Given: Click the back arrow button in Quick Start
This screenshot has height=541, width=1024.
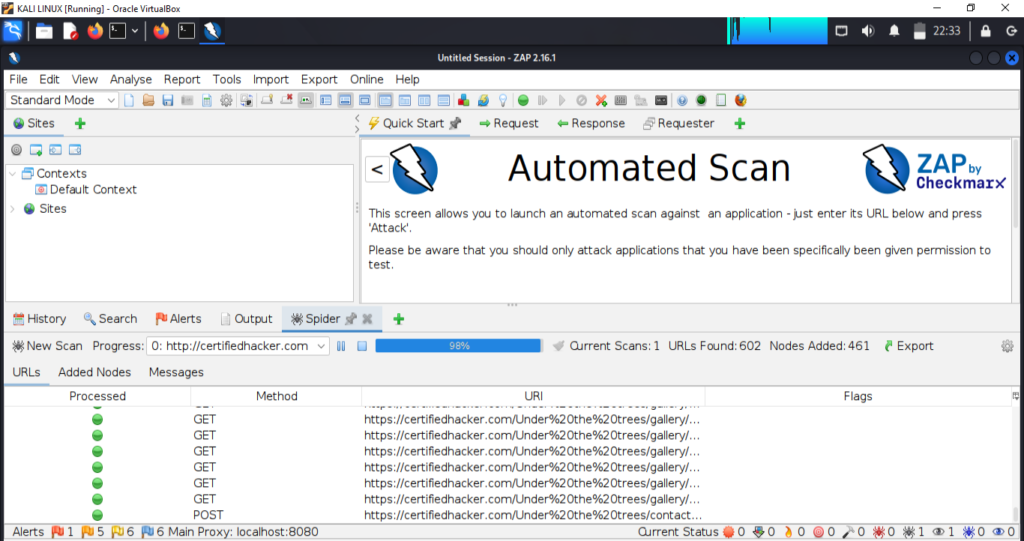Looking at the screenshot, I should (377, 169).
